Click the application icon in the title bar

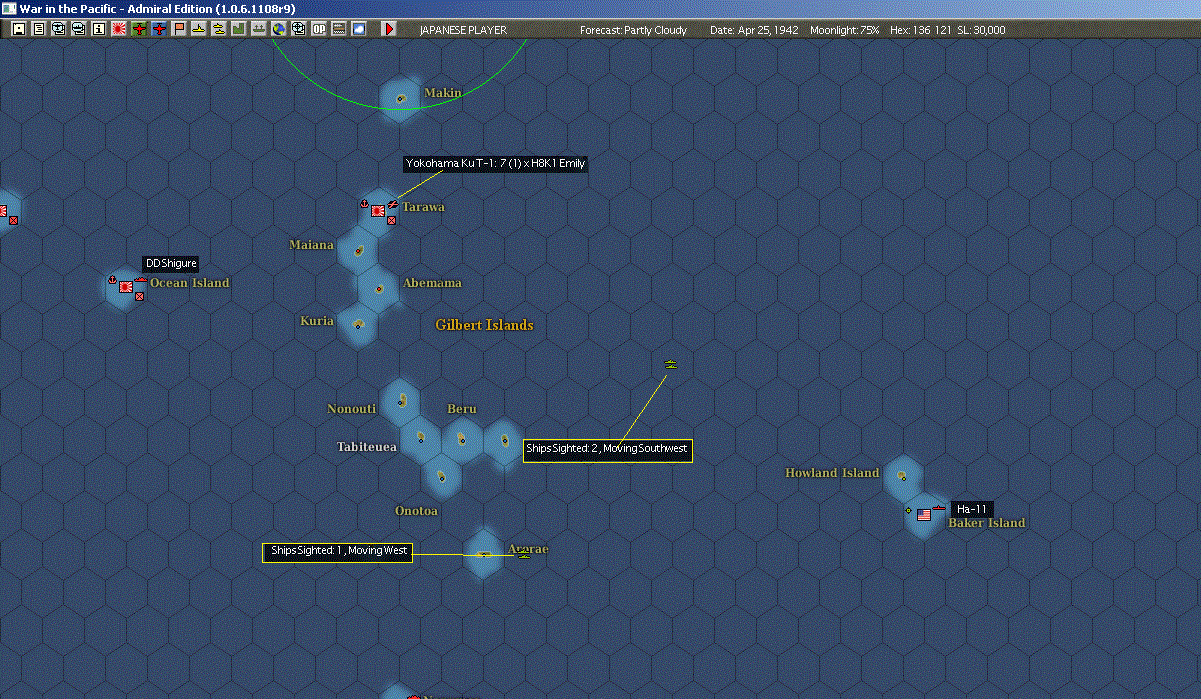(9, 8)
